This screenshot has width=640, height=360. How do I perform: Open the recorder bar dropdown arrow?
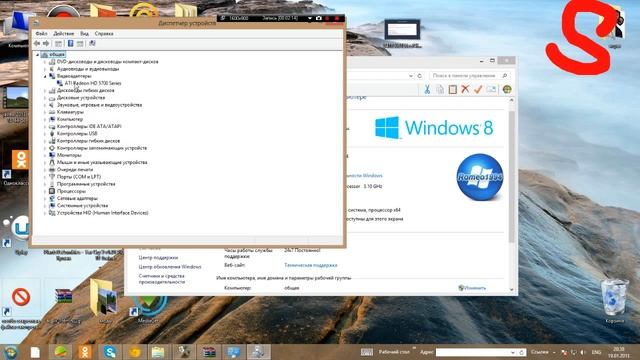310,18
